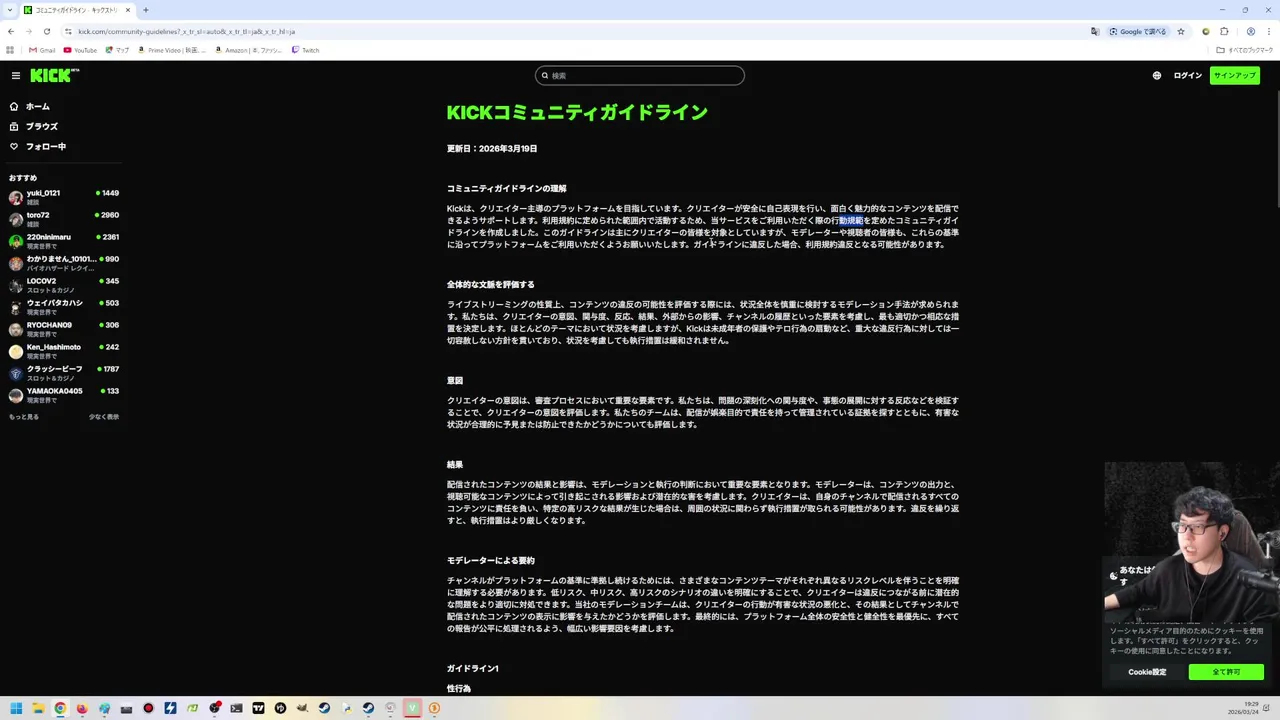The image size is (1280, 720).
Task: Open LOCOV2 recommended channel
Action: [x=63, y=285]
